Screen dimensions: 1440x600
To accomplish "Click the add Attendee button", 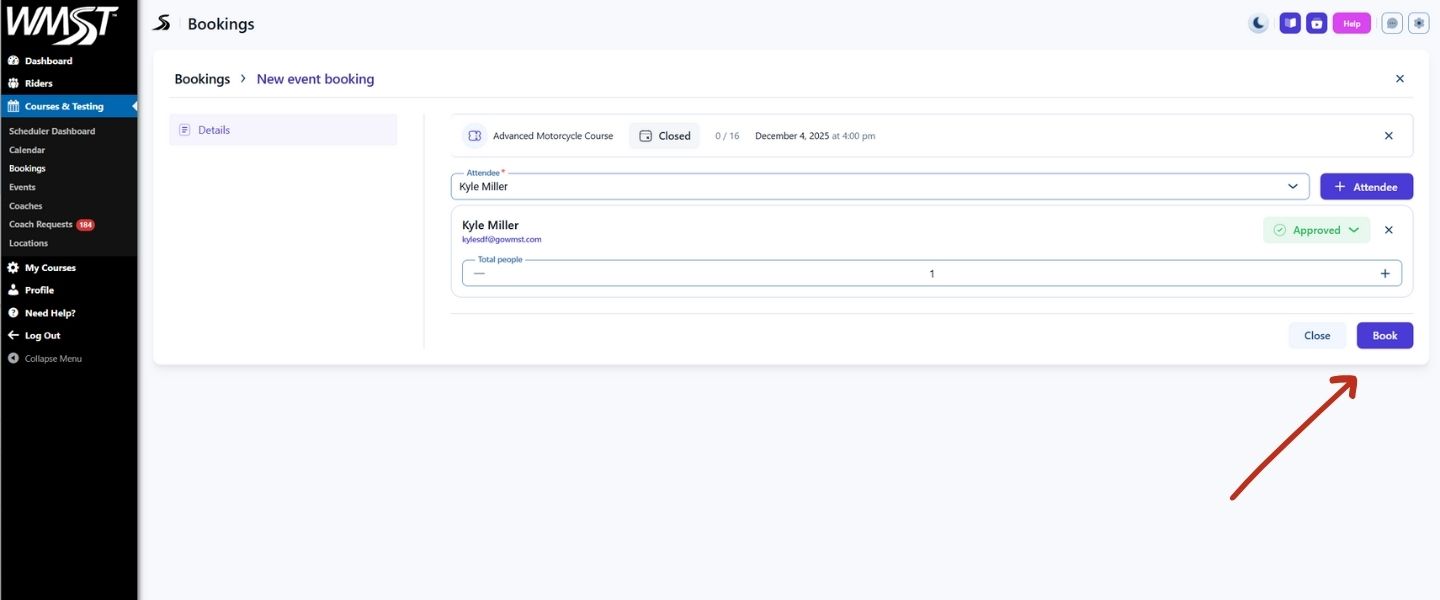I will tap(1366, 187).
